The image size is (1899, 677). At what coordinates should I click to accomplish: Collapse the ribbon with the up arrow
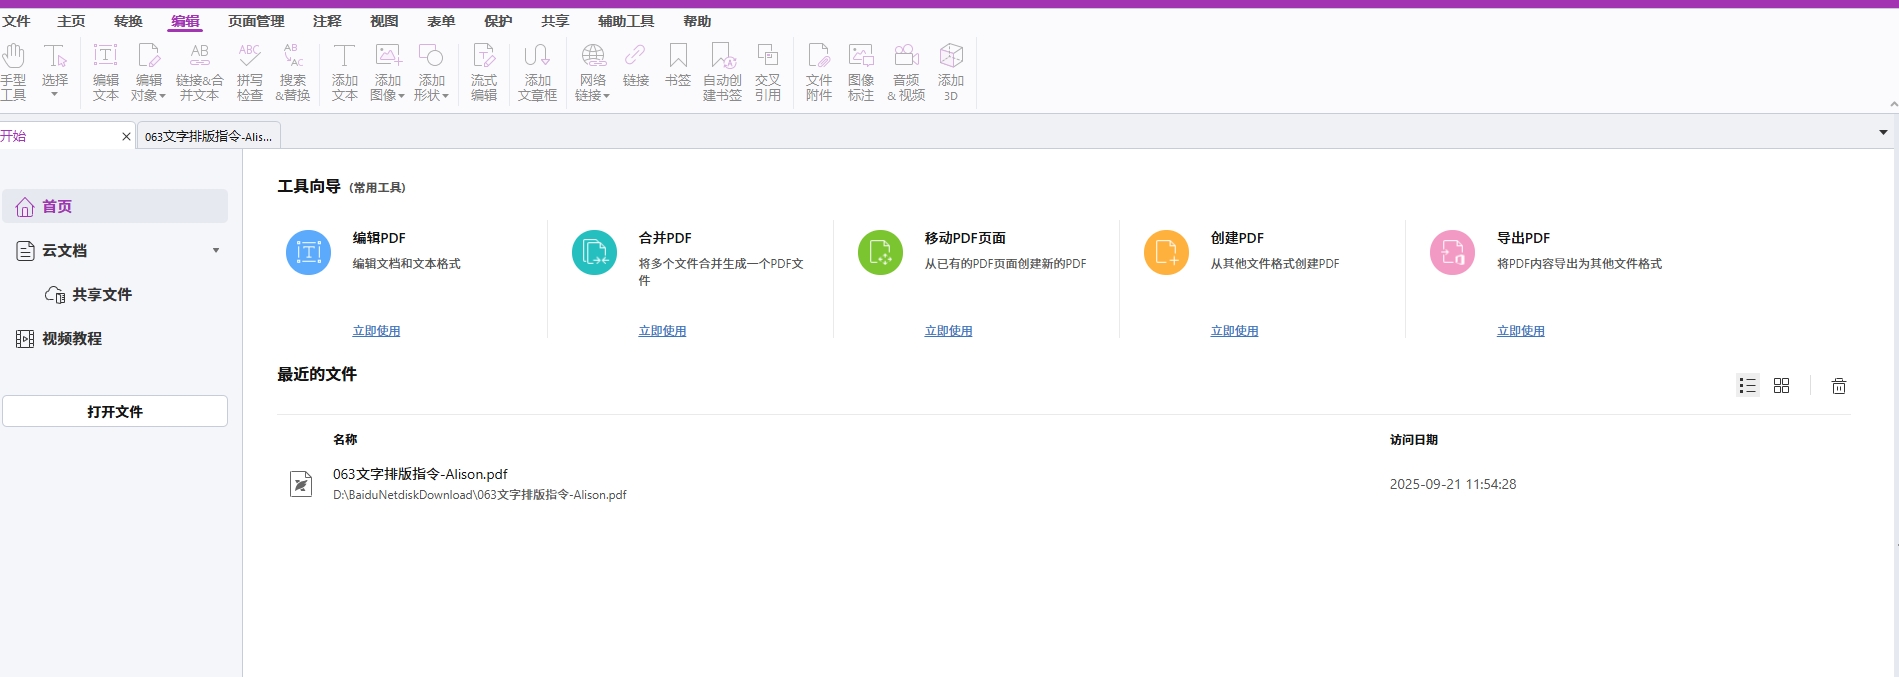tap(1893, 104)
